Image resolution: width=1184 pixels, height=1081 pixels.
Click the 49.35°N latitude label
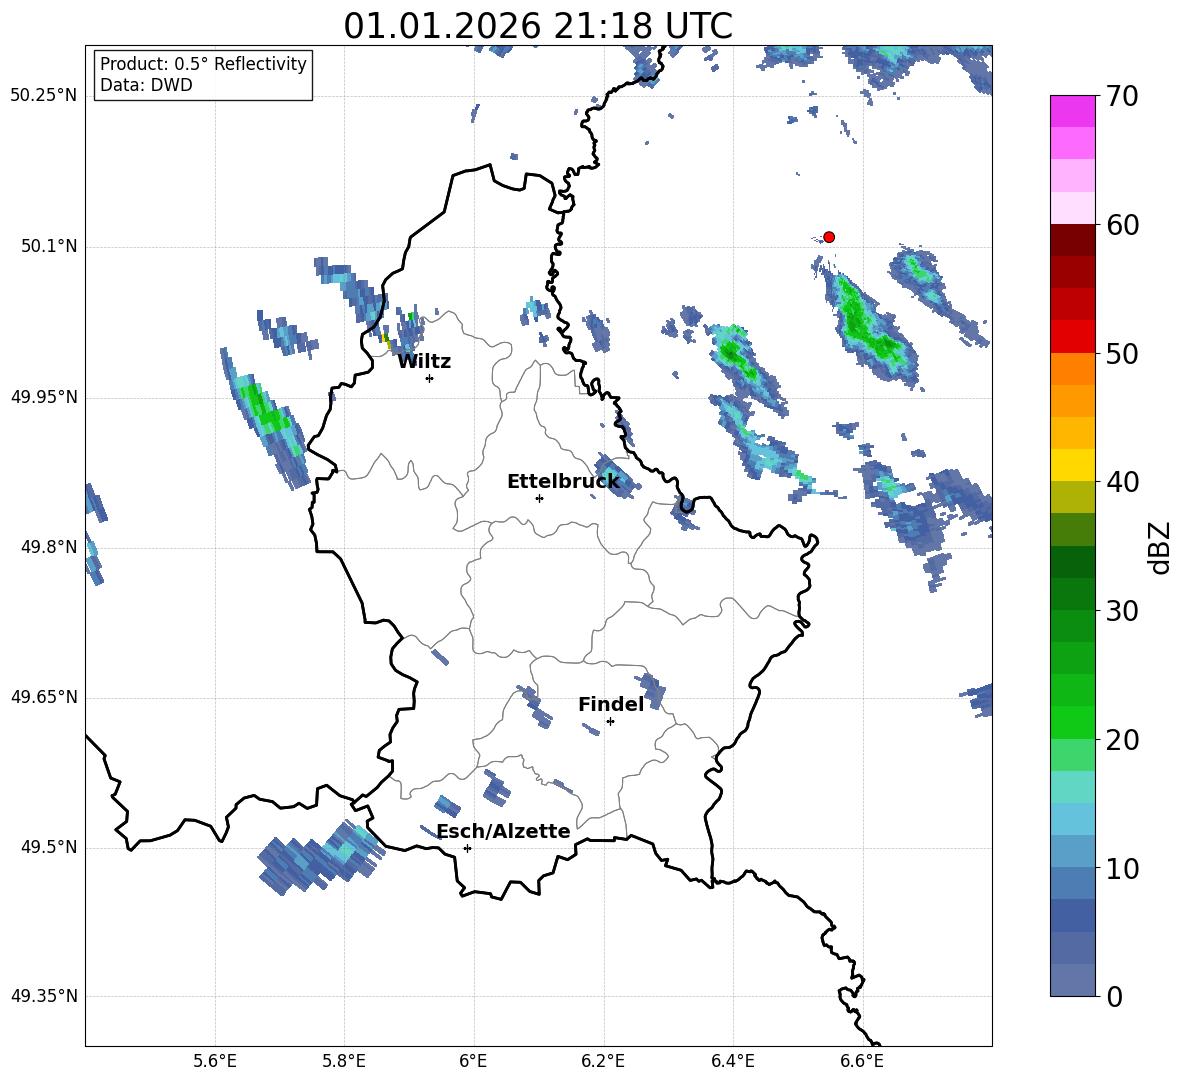point(44,996)
